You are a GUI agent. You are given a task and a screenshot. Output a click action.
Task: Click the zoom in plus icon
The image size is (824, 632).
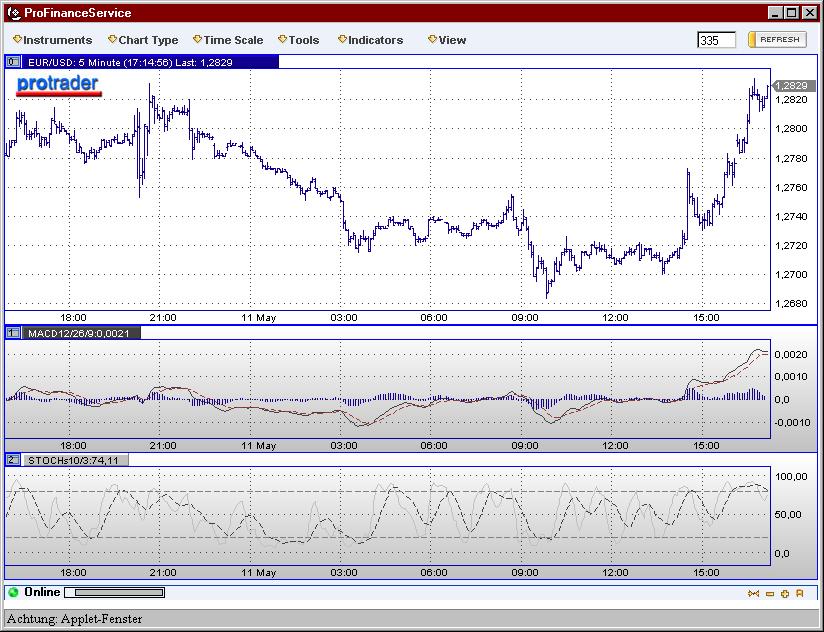(x=785, y=594)
